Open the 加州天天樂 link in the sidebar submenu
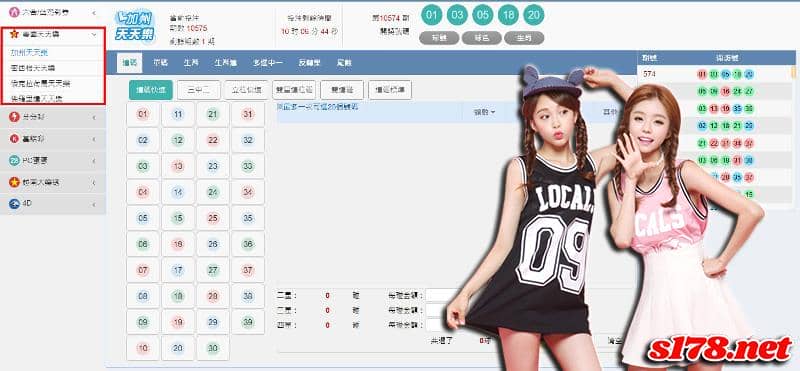 coord(30,53)
